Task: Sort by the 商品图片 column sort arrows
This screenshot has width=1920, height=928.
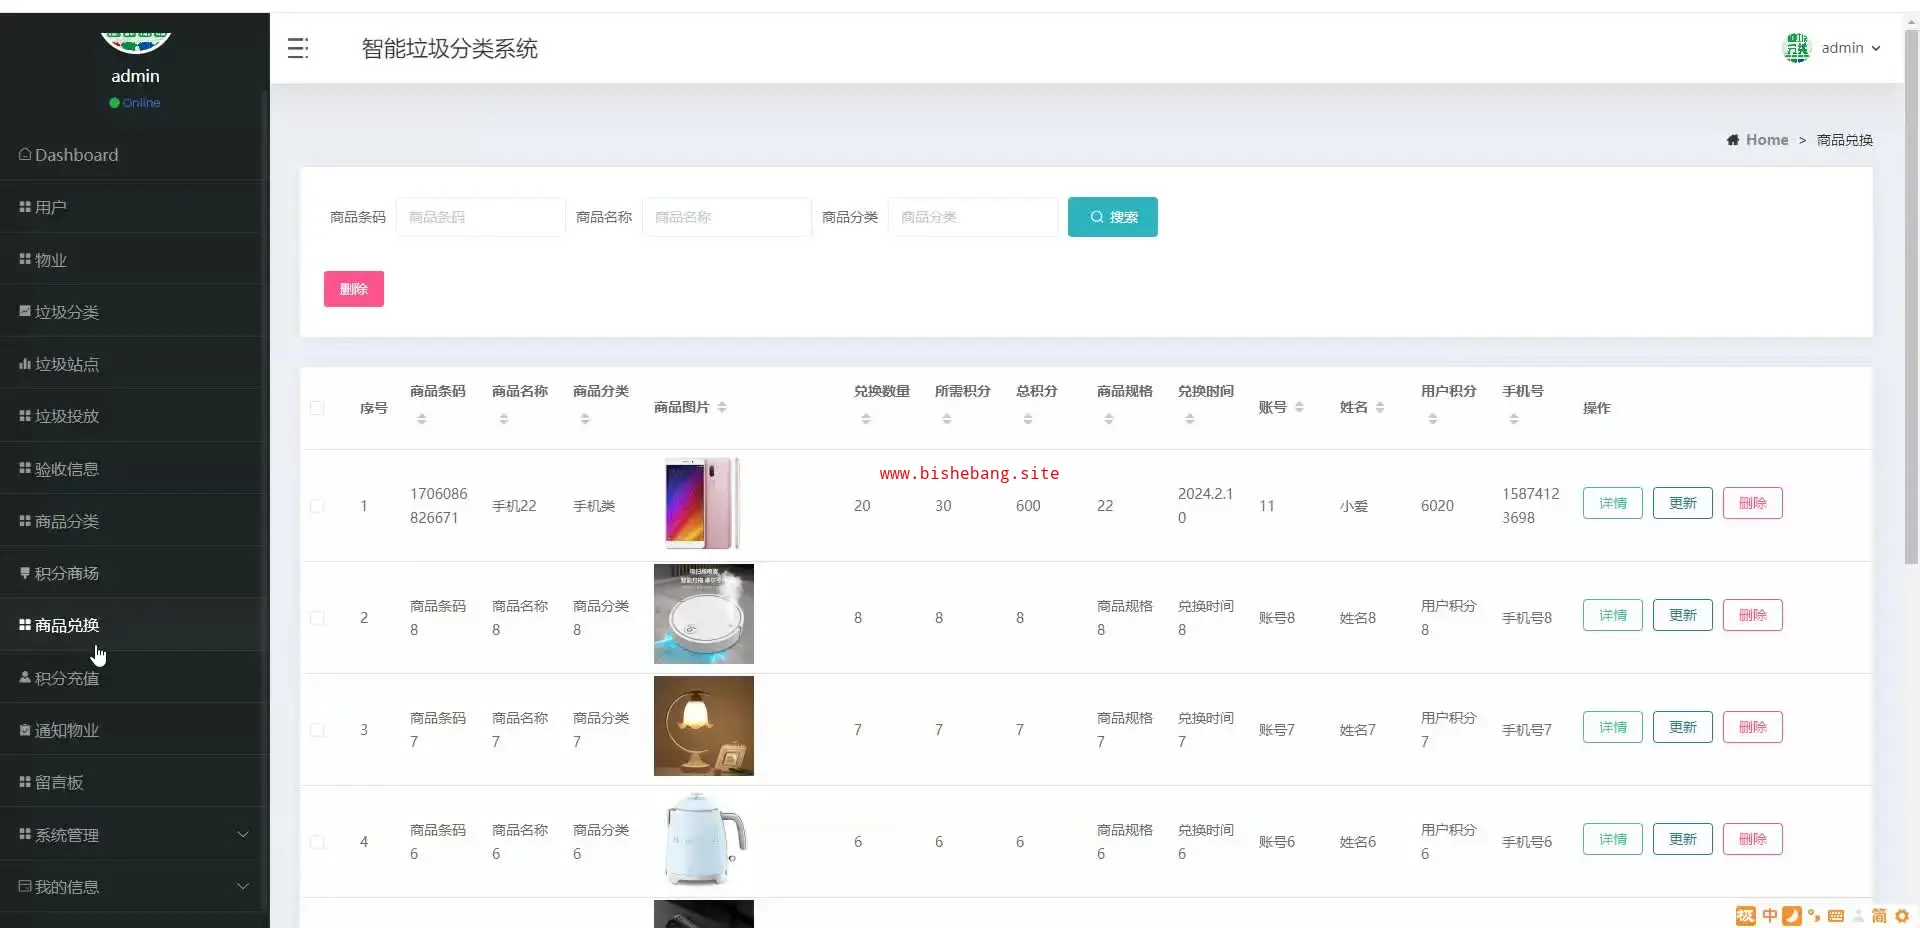Action: click(722, 407)
